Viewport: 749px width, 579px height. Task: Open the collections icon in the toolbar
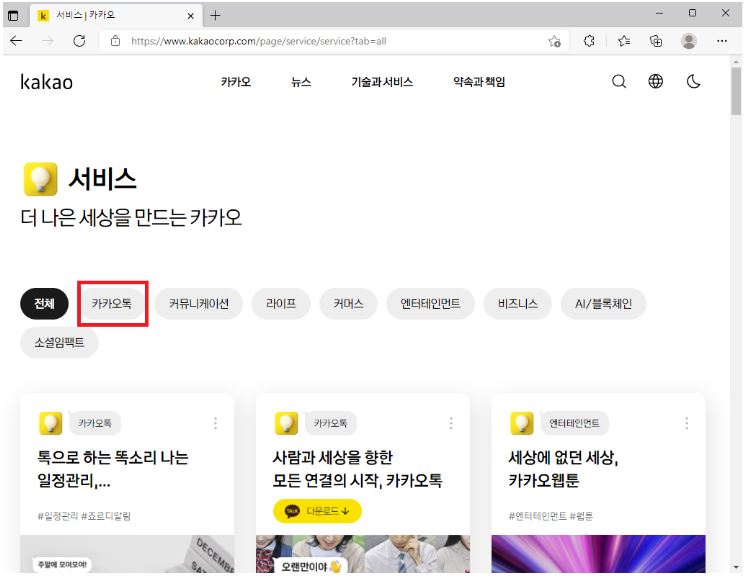[656, 41]
